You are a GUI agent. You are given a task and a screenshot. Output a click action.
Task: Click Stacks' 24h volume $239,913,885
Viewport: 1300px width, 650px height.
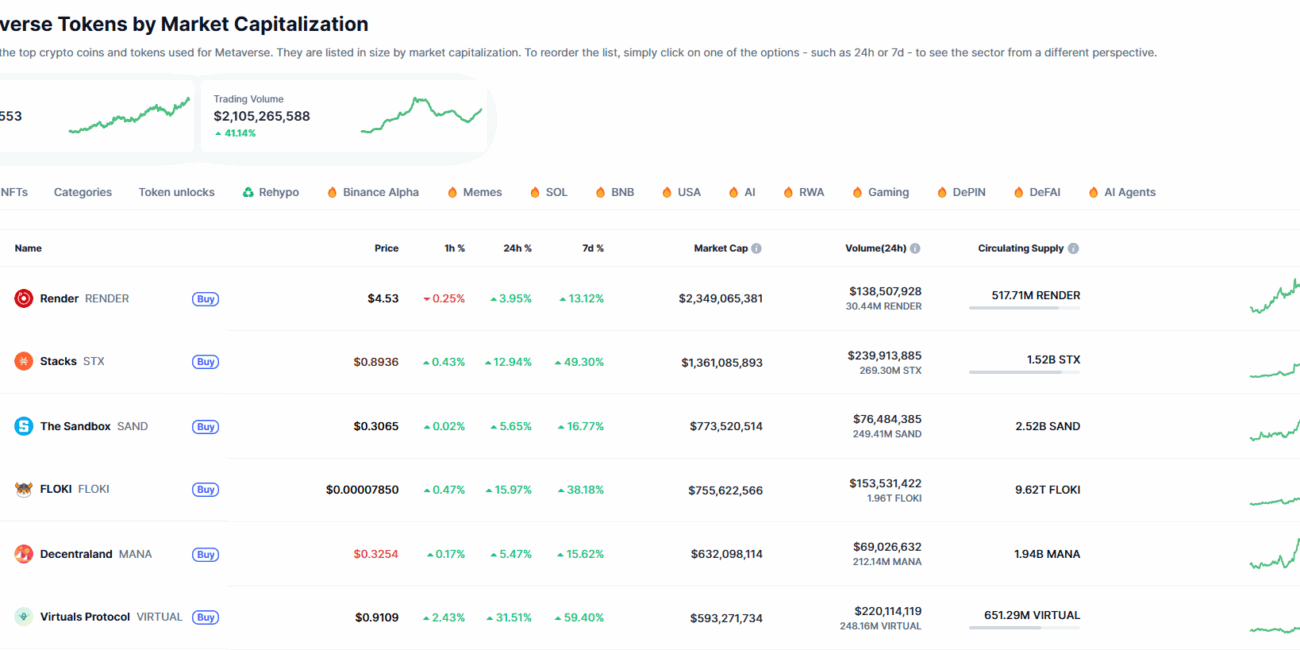pyautogui.click(x=885, y=355)
